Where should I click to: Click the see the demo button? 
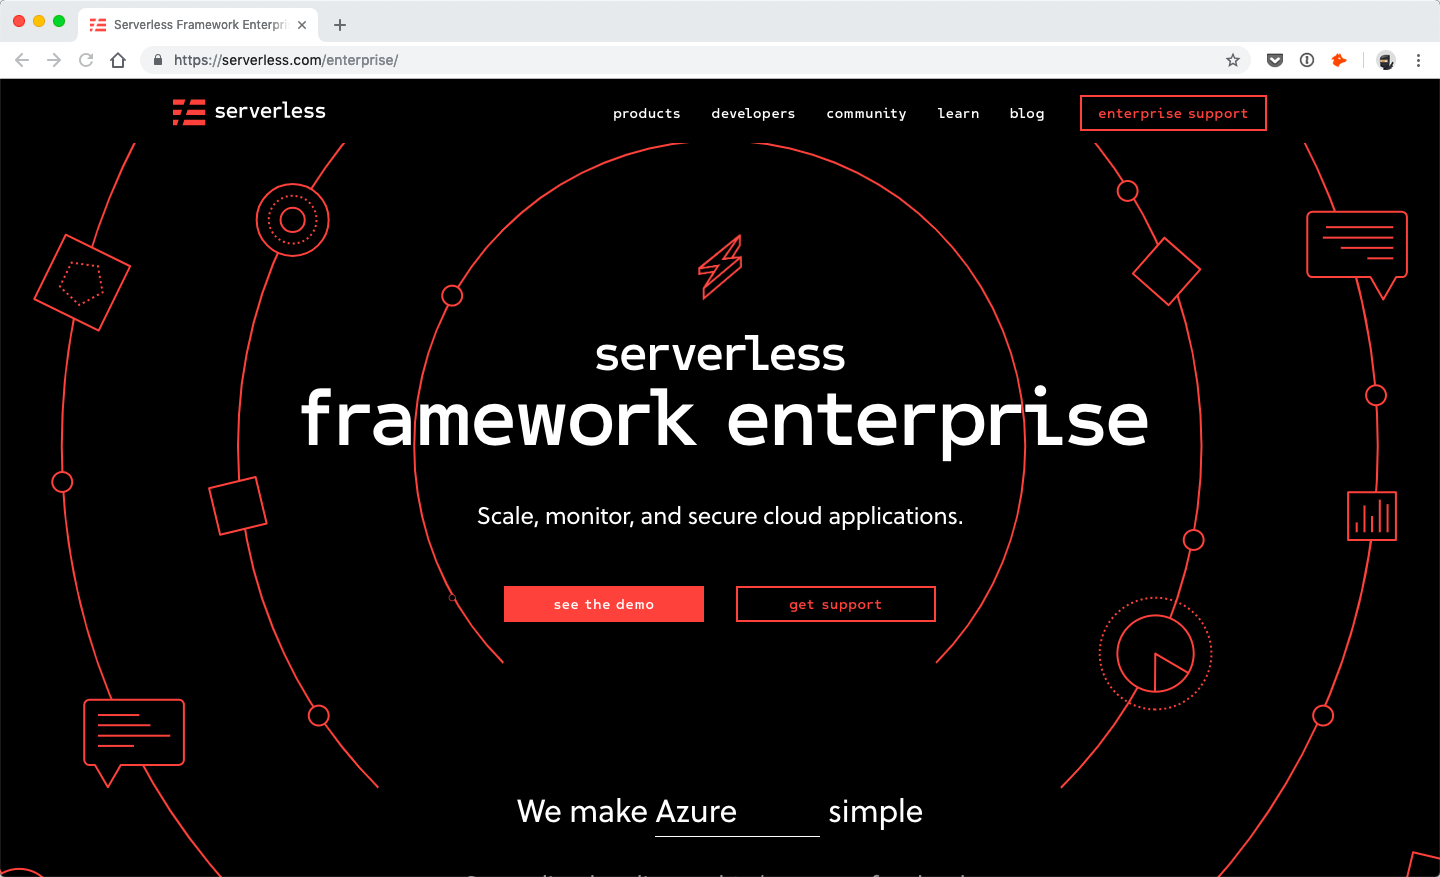tap(604, 604)
